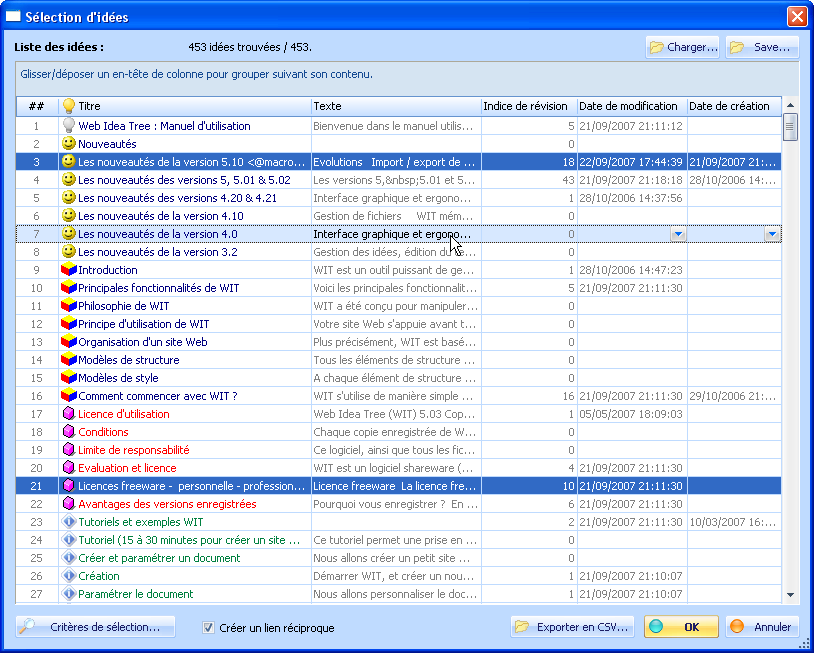Click the pink hexagon icon beside Conditions
This screenshot has height=653, width=814.
click(69, 432)
